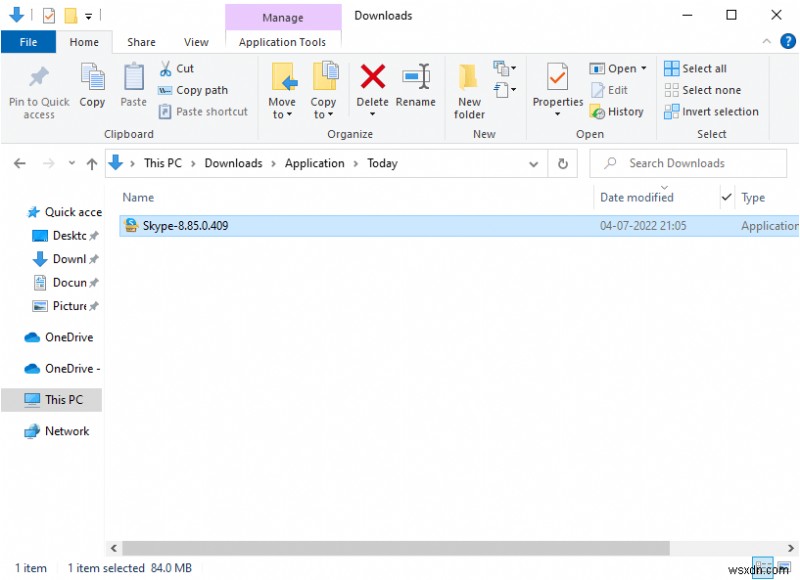
Task: Click Application in breadcrumb path
Action: tap(314, 163)
